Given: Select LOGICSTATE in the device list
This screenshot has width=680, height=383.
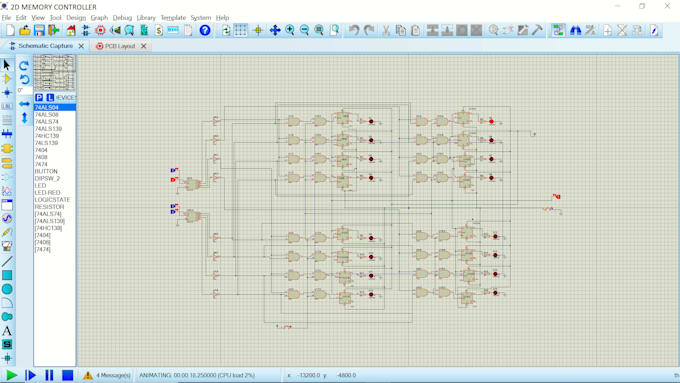Looking at the screenshot, I should pos(55,200).
